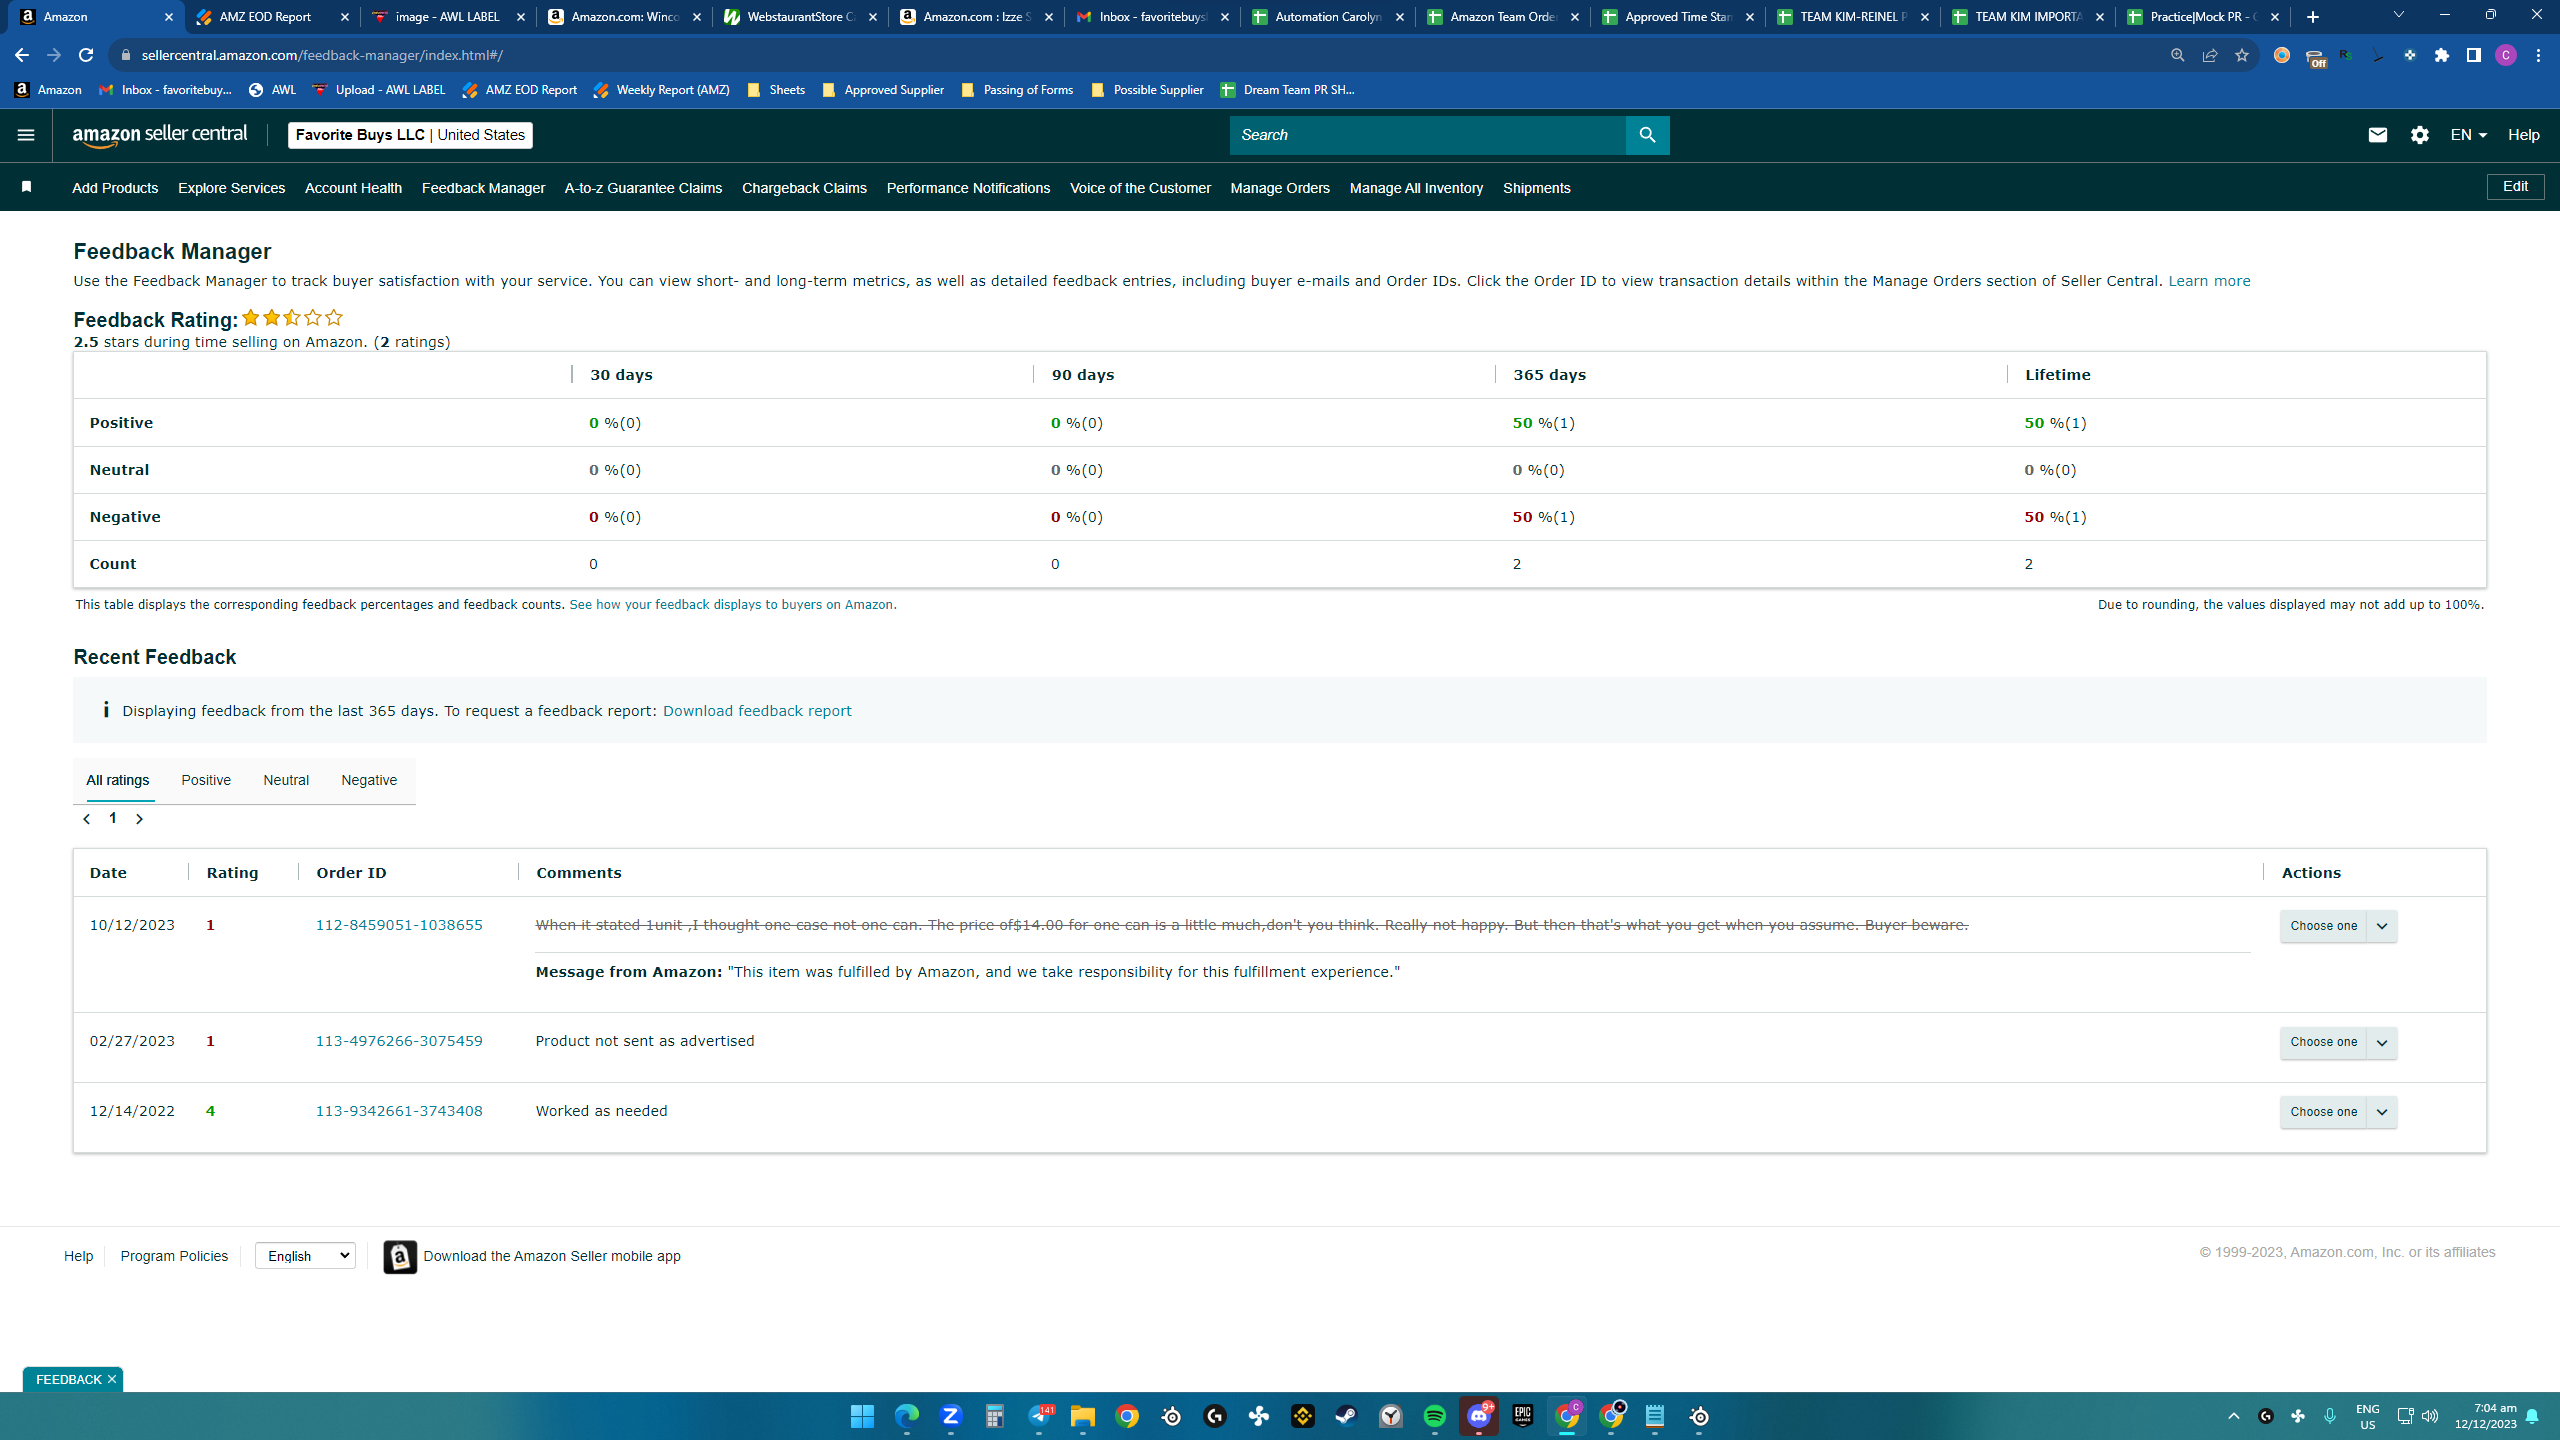
Task: Close the FEEDBACK tab with X
Action: pos(112,1379)
